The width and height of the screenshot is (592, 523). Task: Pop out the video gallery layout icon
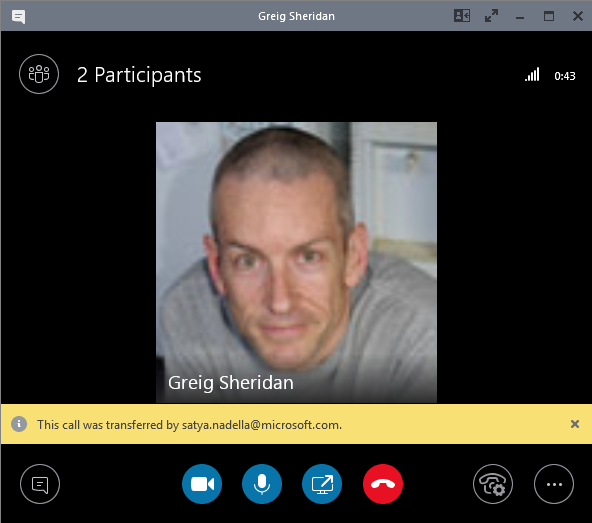(x=462, y=16)
